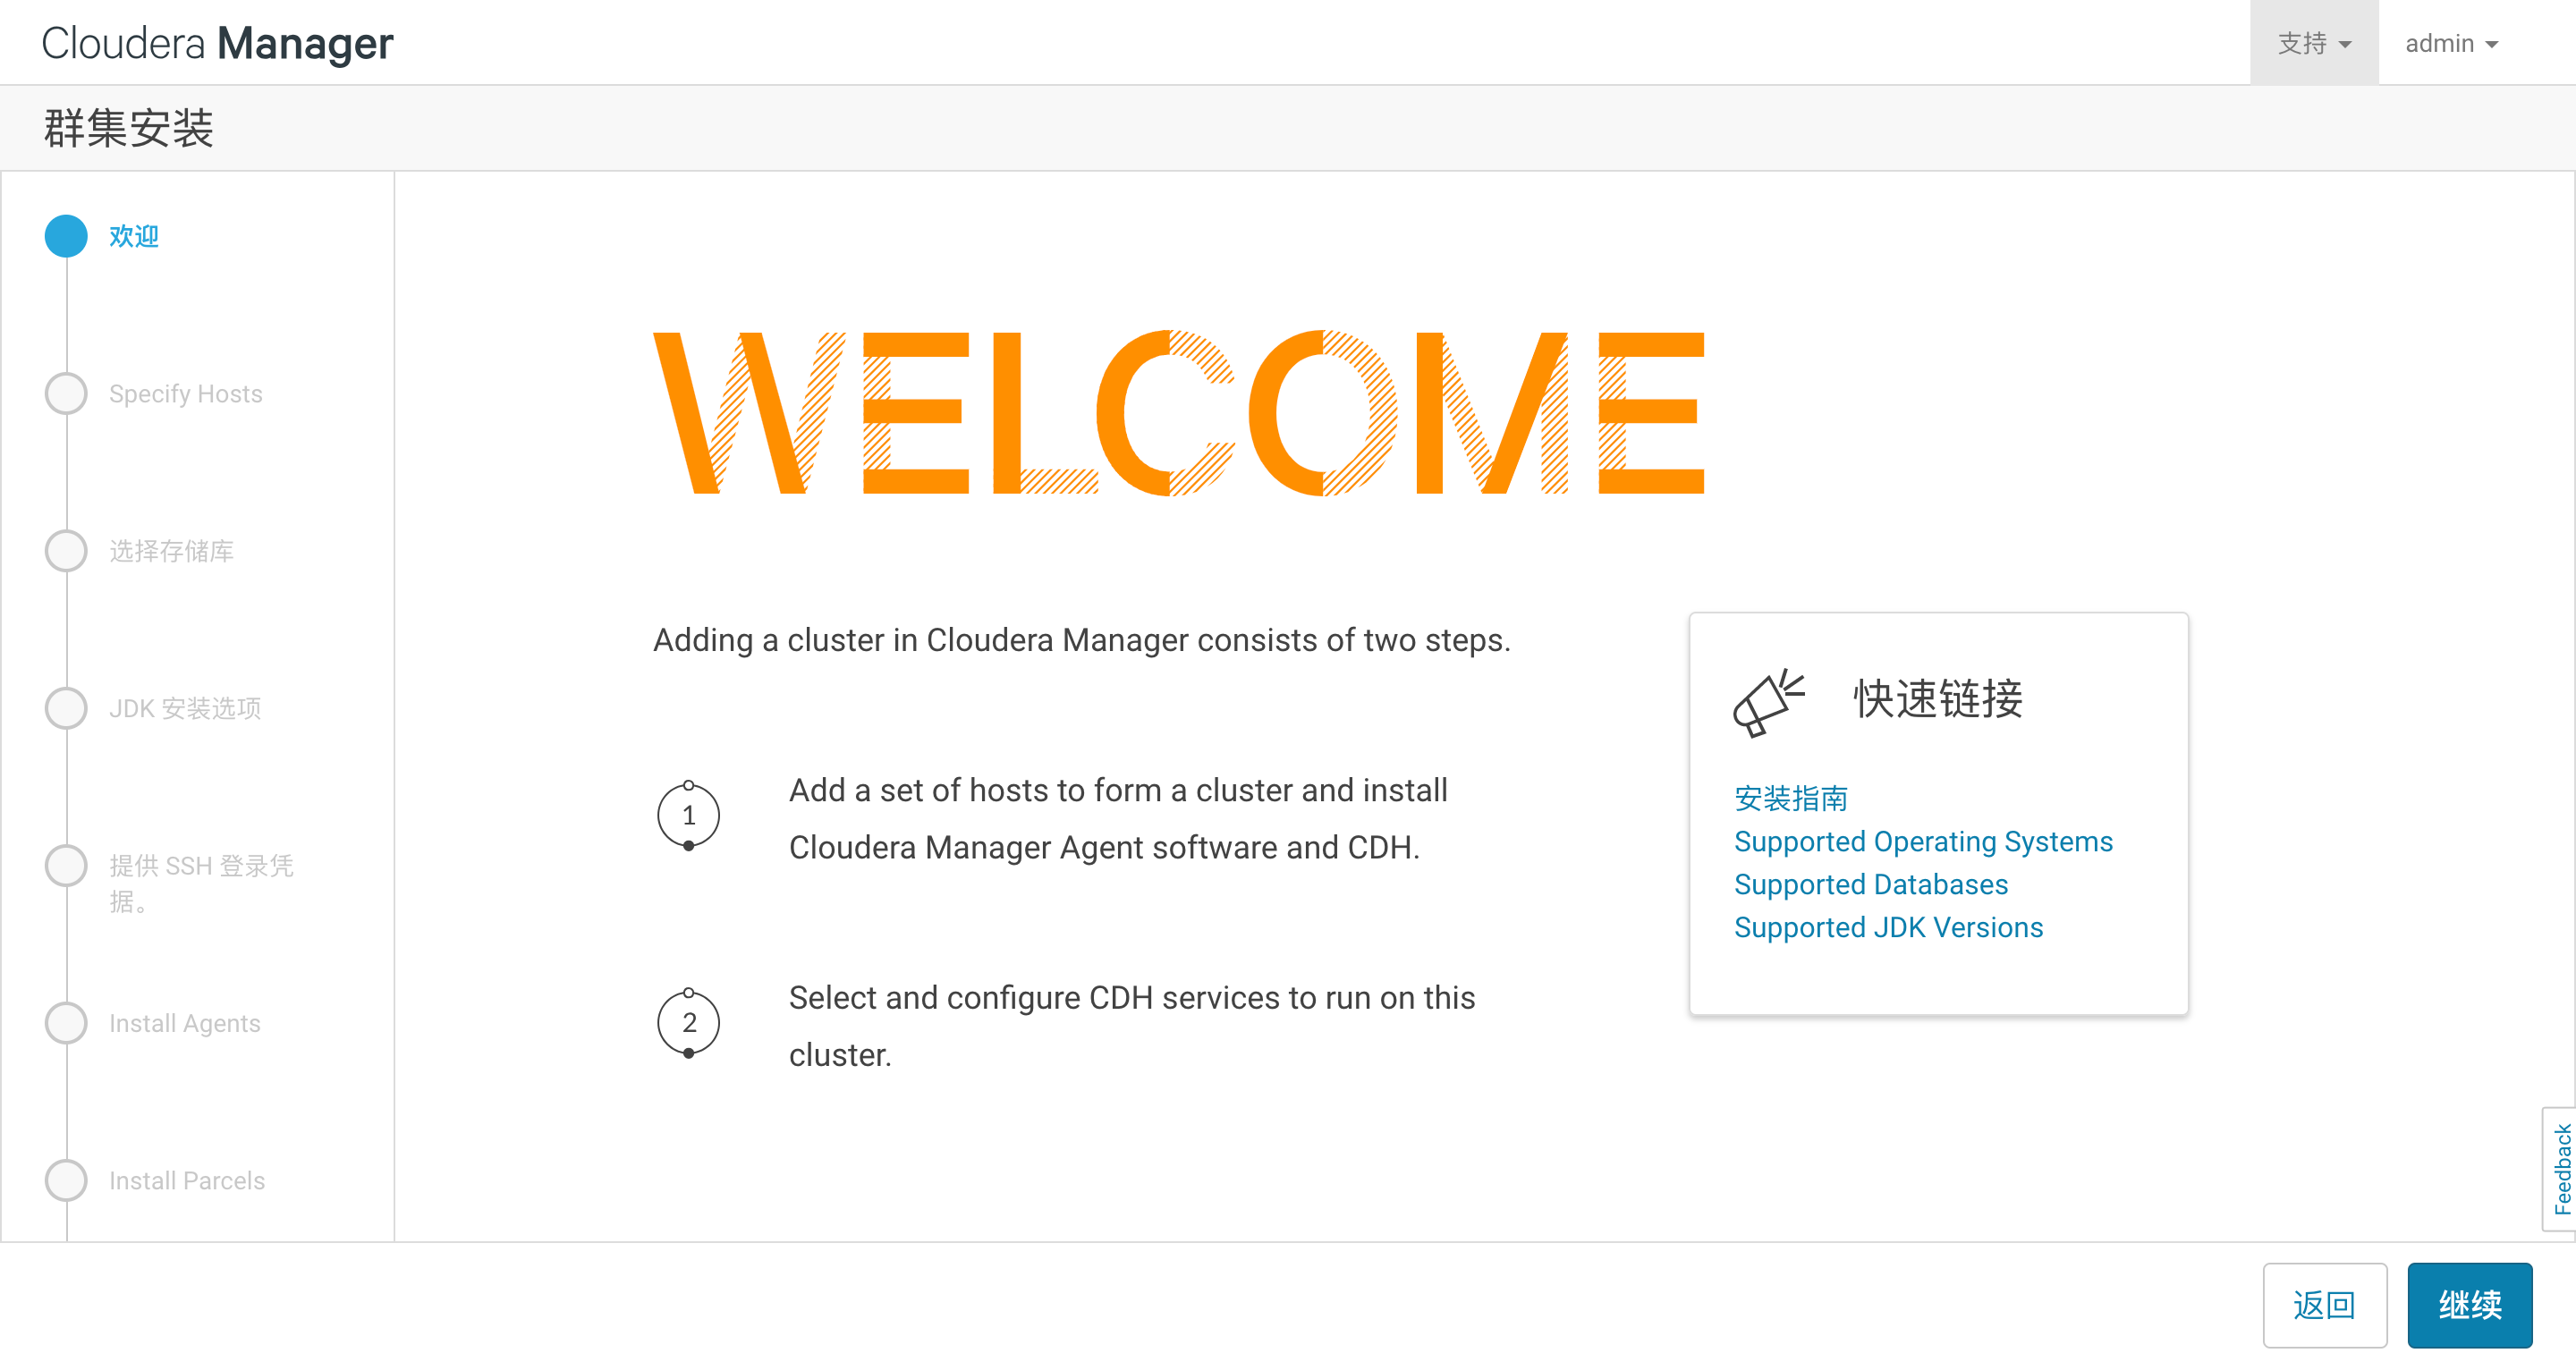Click the step 2 circle icon
The height and width of the screenshot is (1370, 2576).
tap(688, 1023)
